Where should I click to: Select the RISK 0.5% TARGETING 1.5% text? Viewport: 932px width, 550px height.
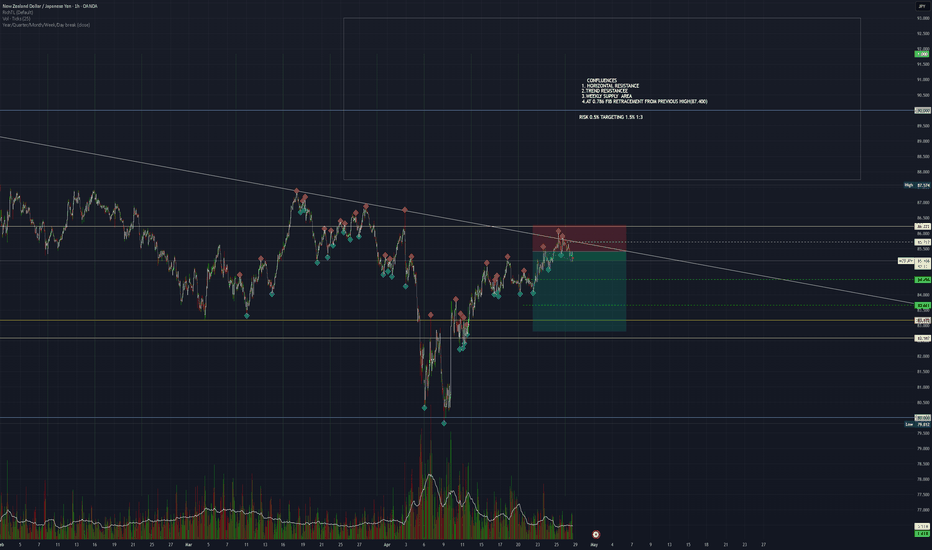pyautogui.click(x=610, y=117)
